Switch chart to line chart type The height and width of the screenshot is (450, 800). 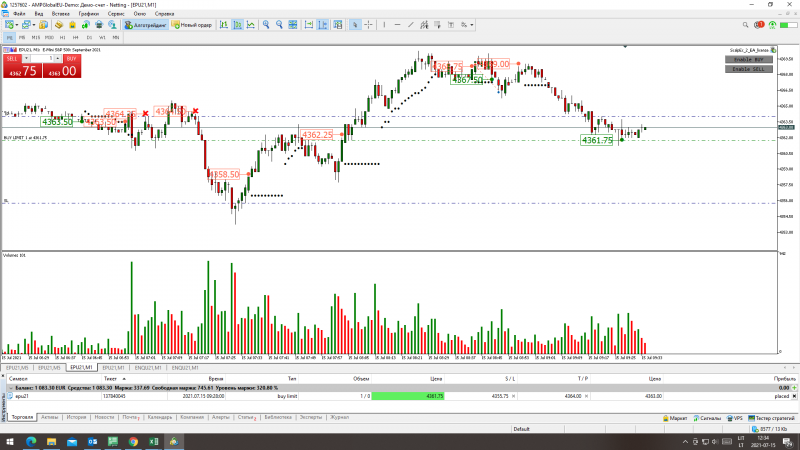251,24
